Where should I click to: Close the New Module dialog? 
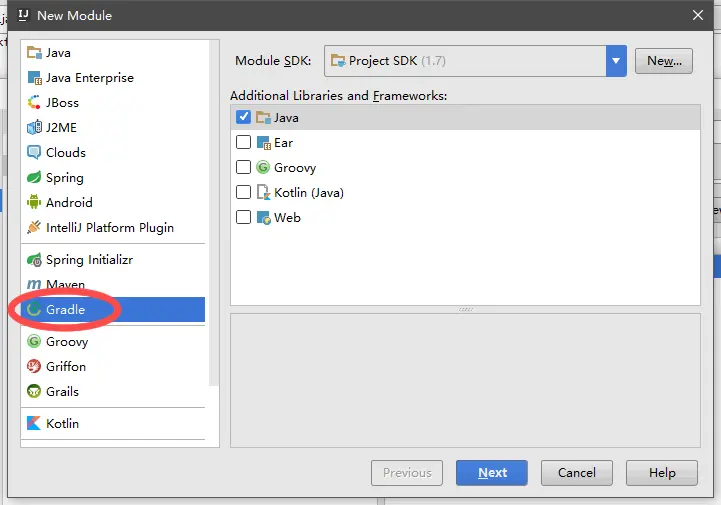click(x=698, y=15)
